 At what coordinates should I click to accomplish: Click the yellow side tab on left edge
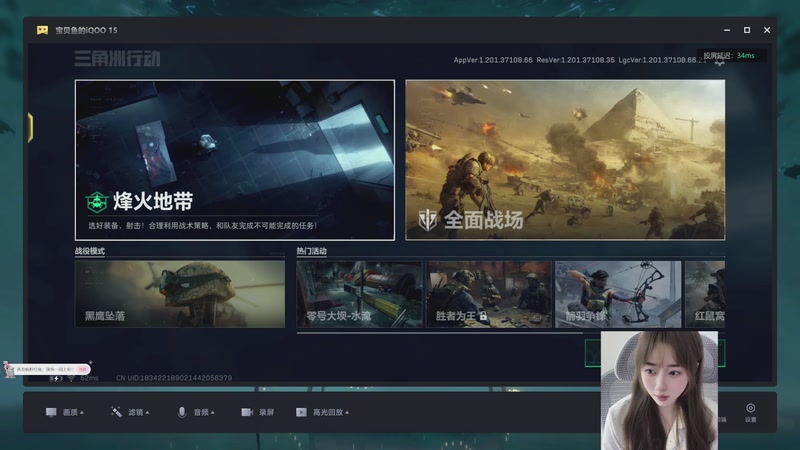click(30, 127)
